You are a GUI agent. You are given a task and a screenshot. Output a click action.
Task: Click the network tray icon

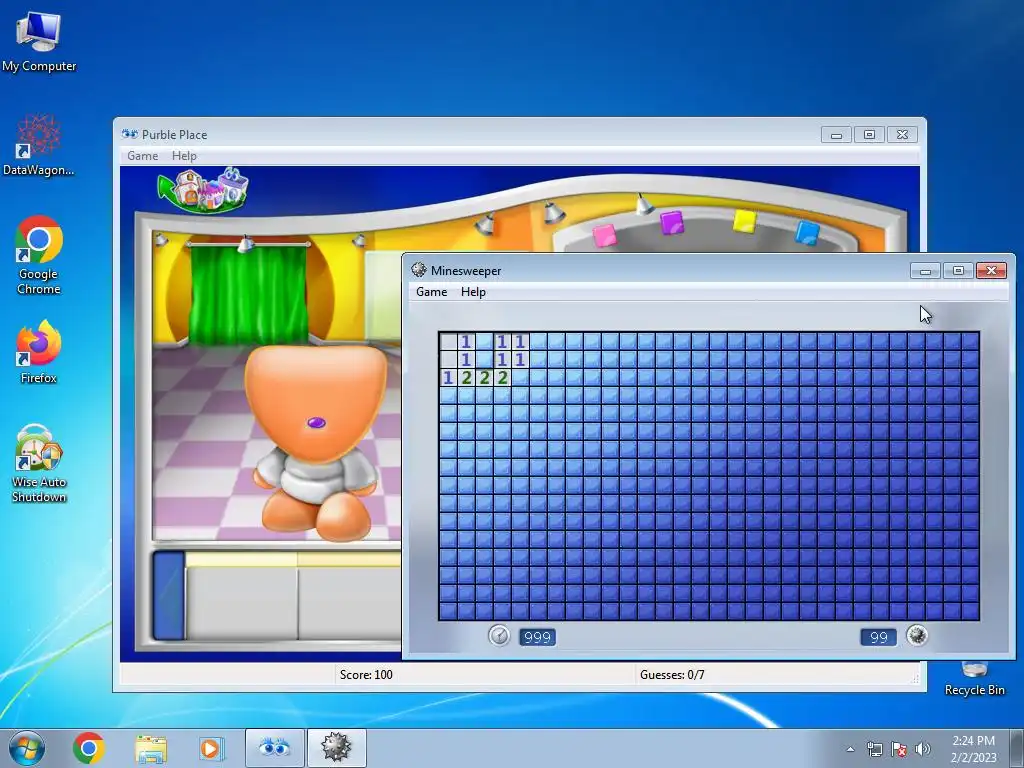(874, 749)
